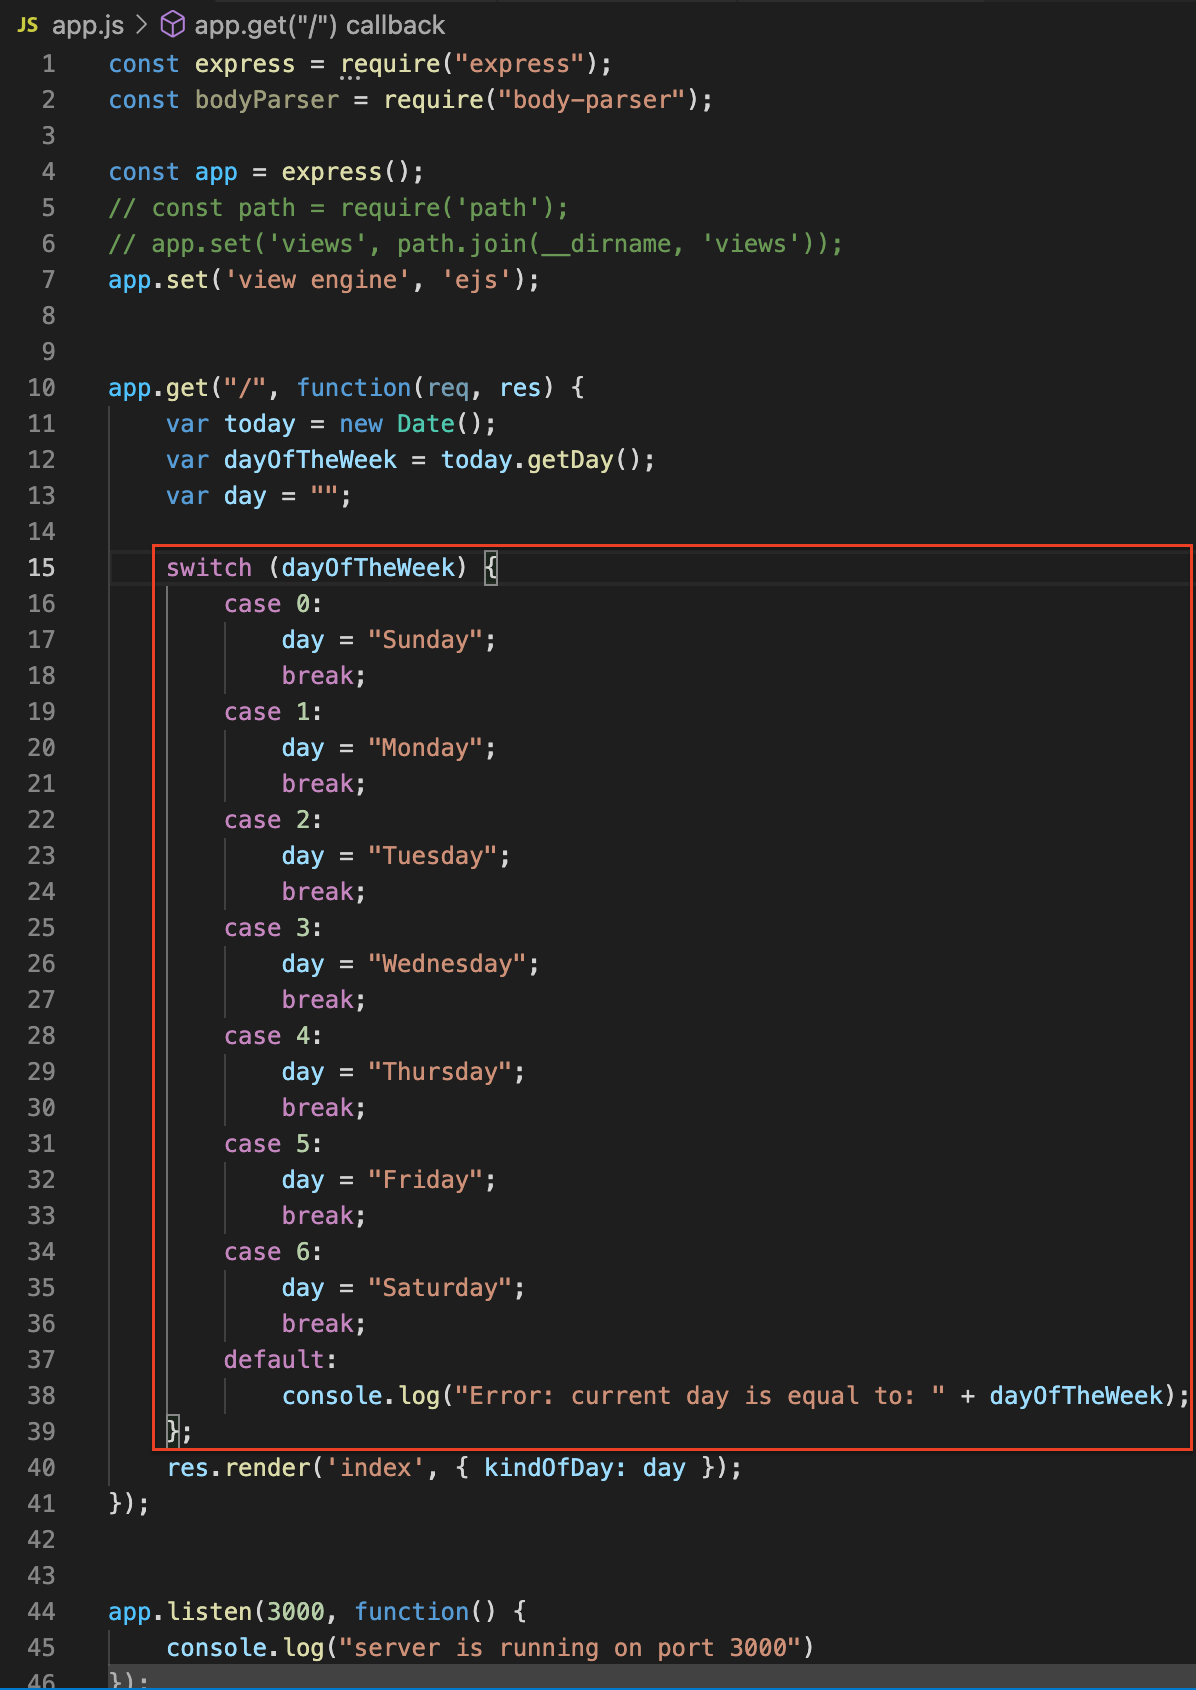Click the breadcrumb chevron separator after app.js
This screenshot has width=1196, height=1690.
click(142, 24)
